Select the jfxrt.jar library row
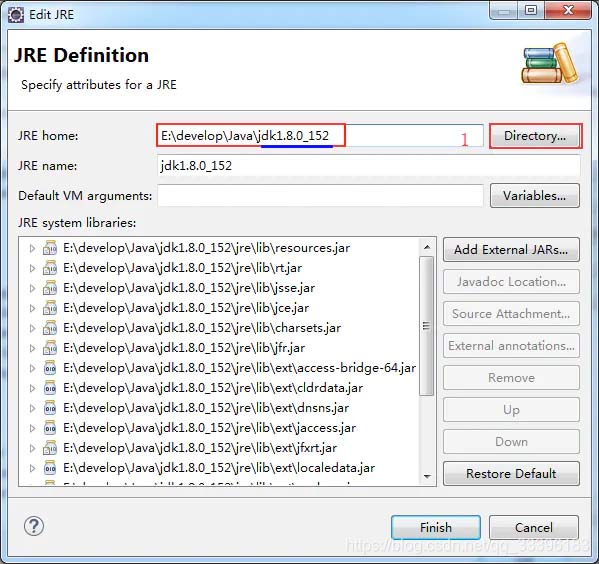This screenshot has height=564, width=599. point(219,448)
